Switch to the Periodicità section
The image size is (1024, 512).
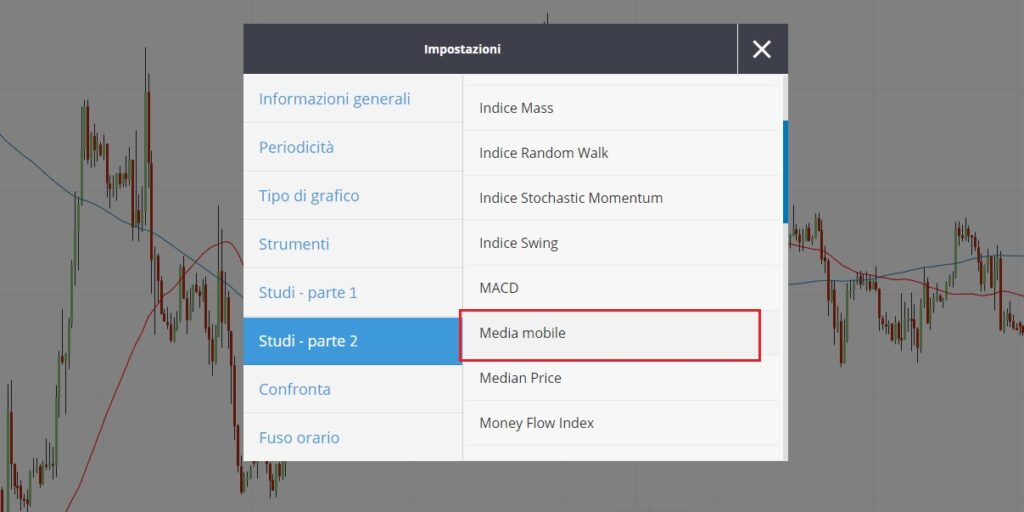point(353,147)
